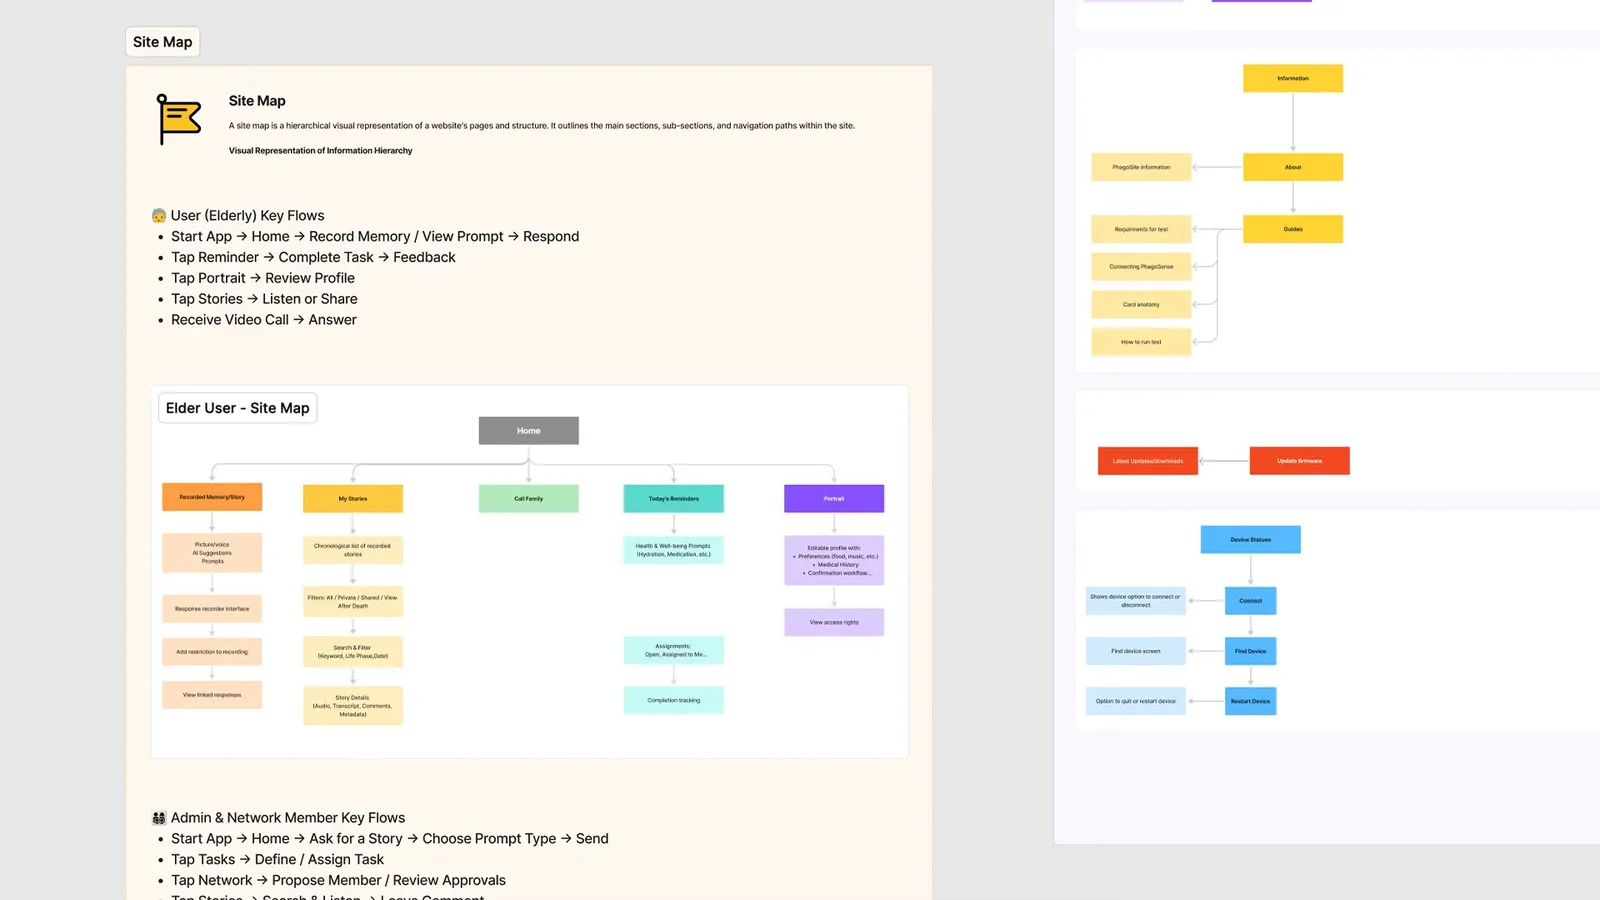Click the 'Card anatomy' box
Viewport: 1600px width, 900px height.
[x=1141, y=304]
